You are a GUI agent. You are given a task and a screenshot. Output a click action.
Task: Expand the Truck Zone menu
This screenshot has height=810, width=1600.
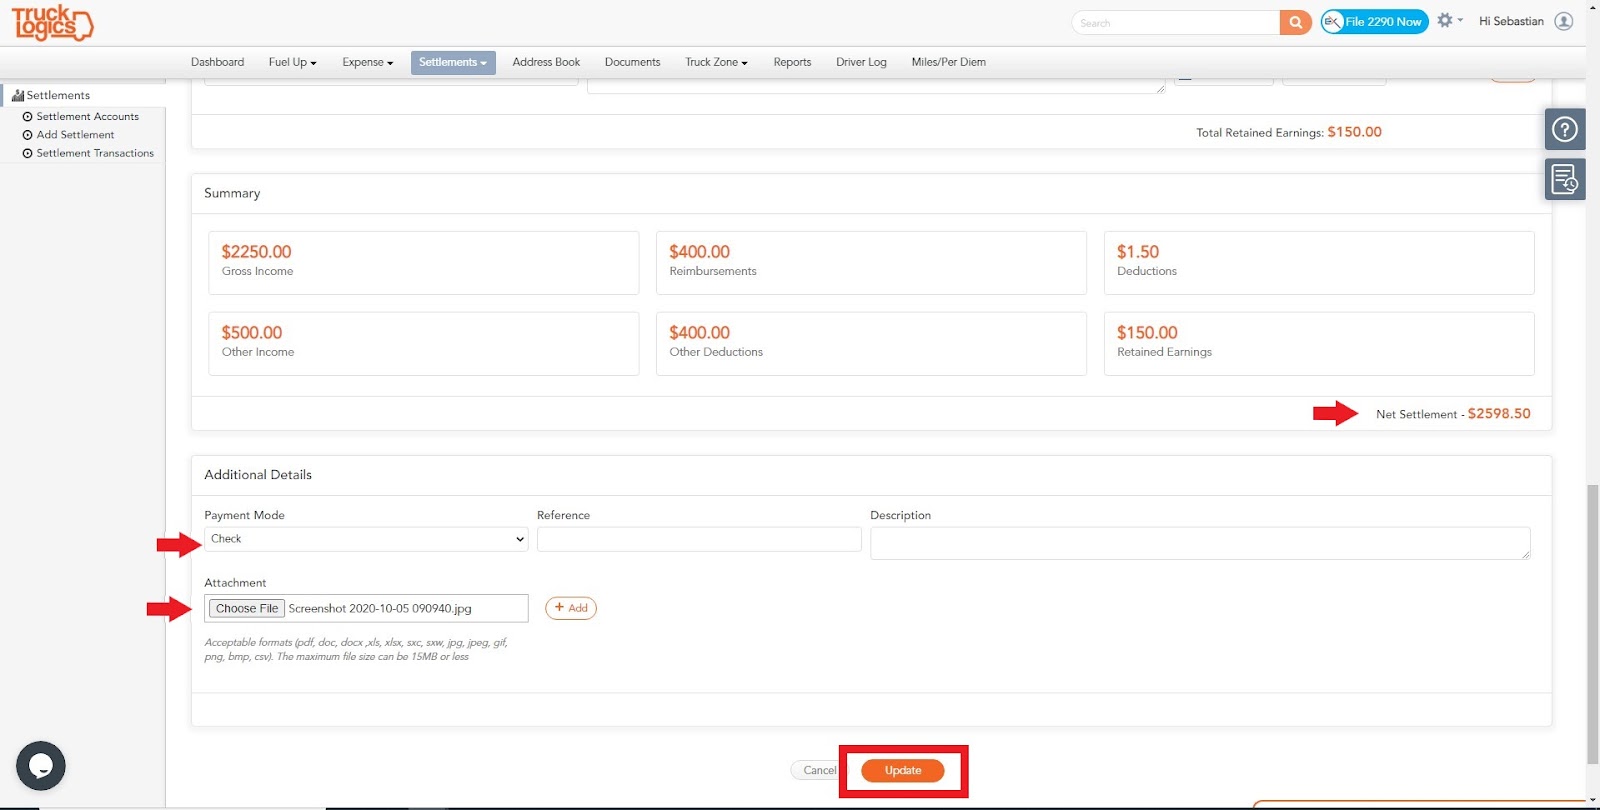[x=716, y=62]
